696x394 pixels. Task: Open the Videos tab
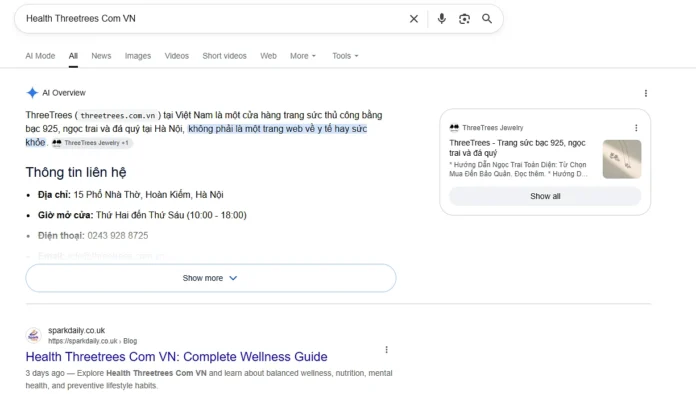[177, 56]
